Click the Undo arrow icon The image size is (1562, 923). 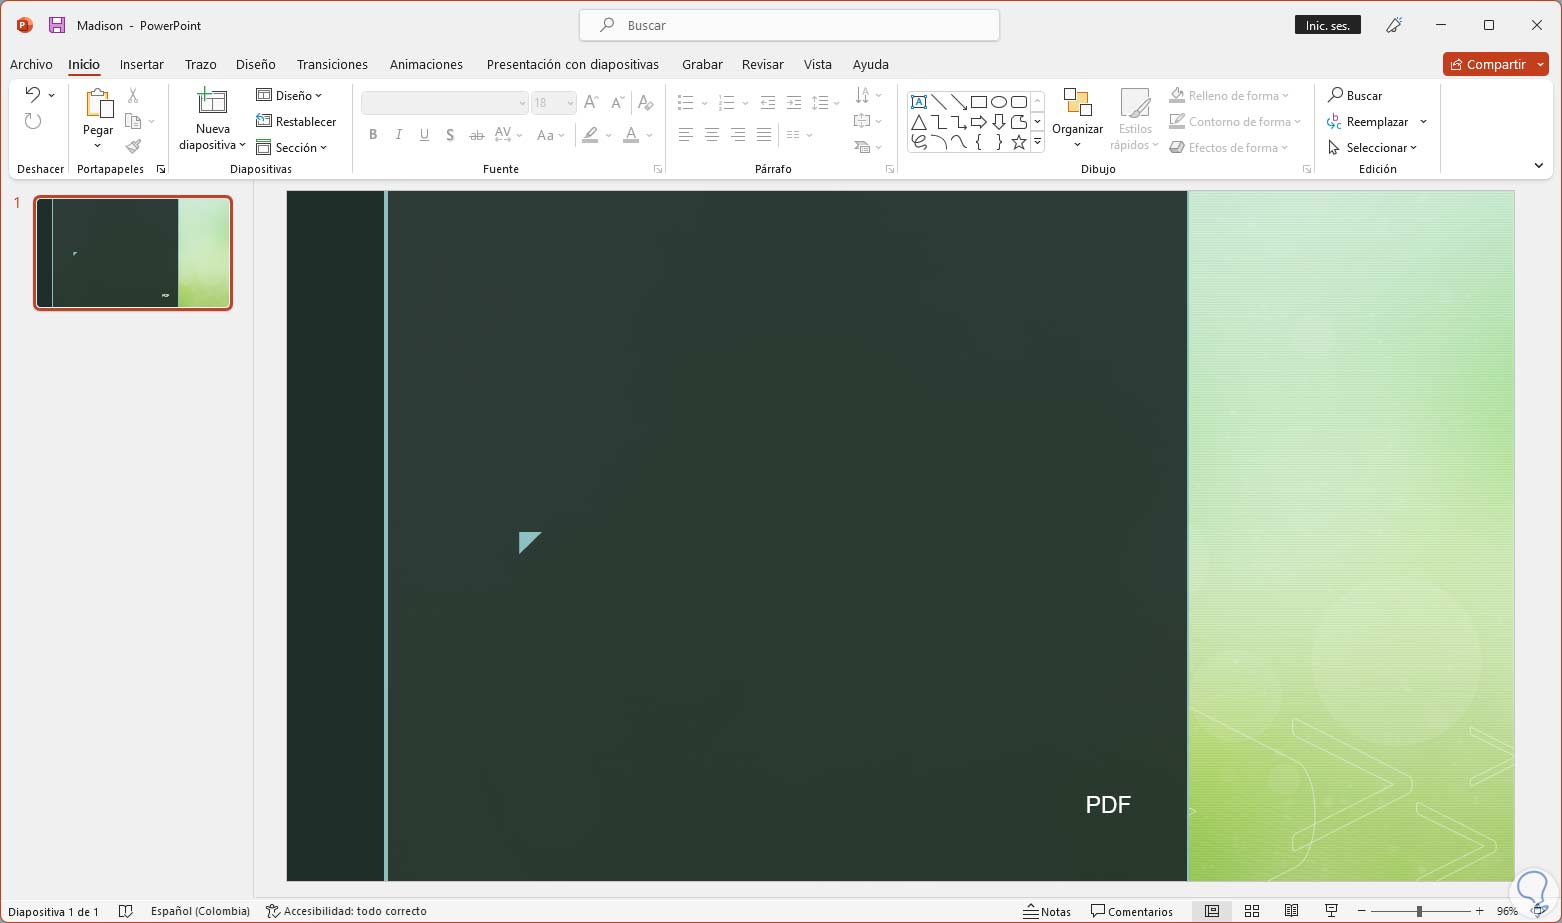(x=33, y=95)
